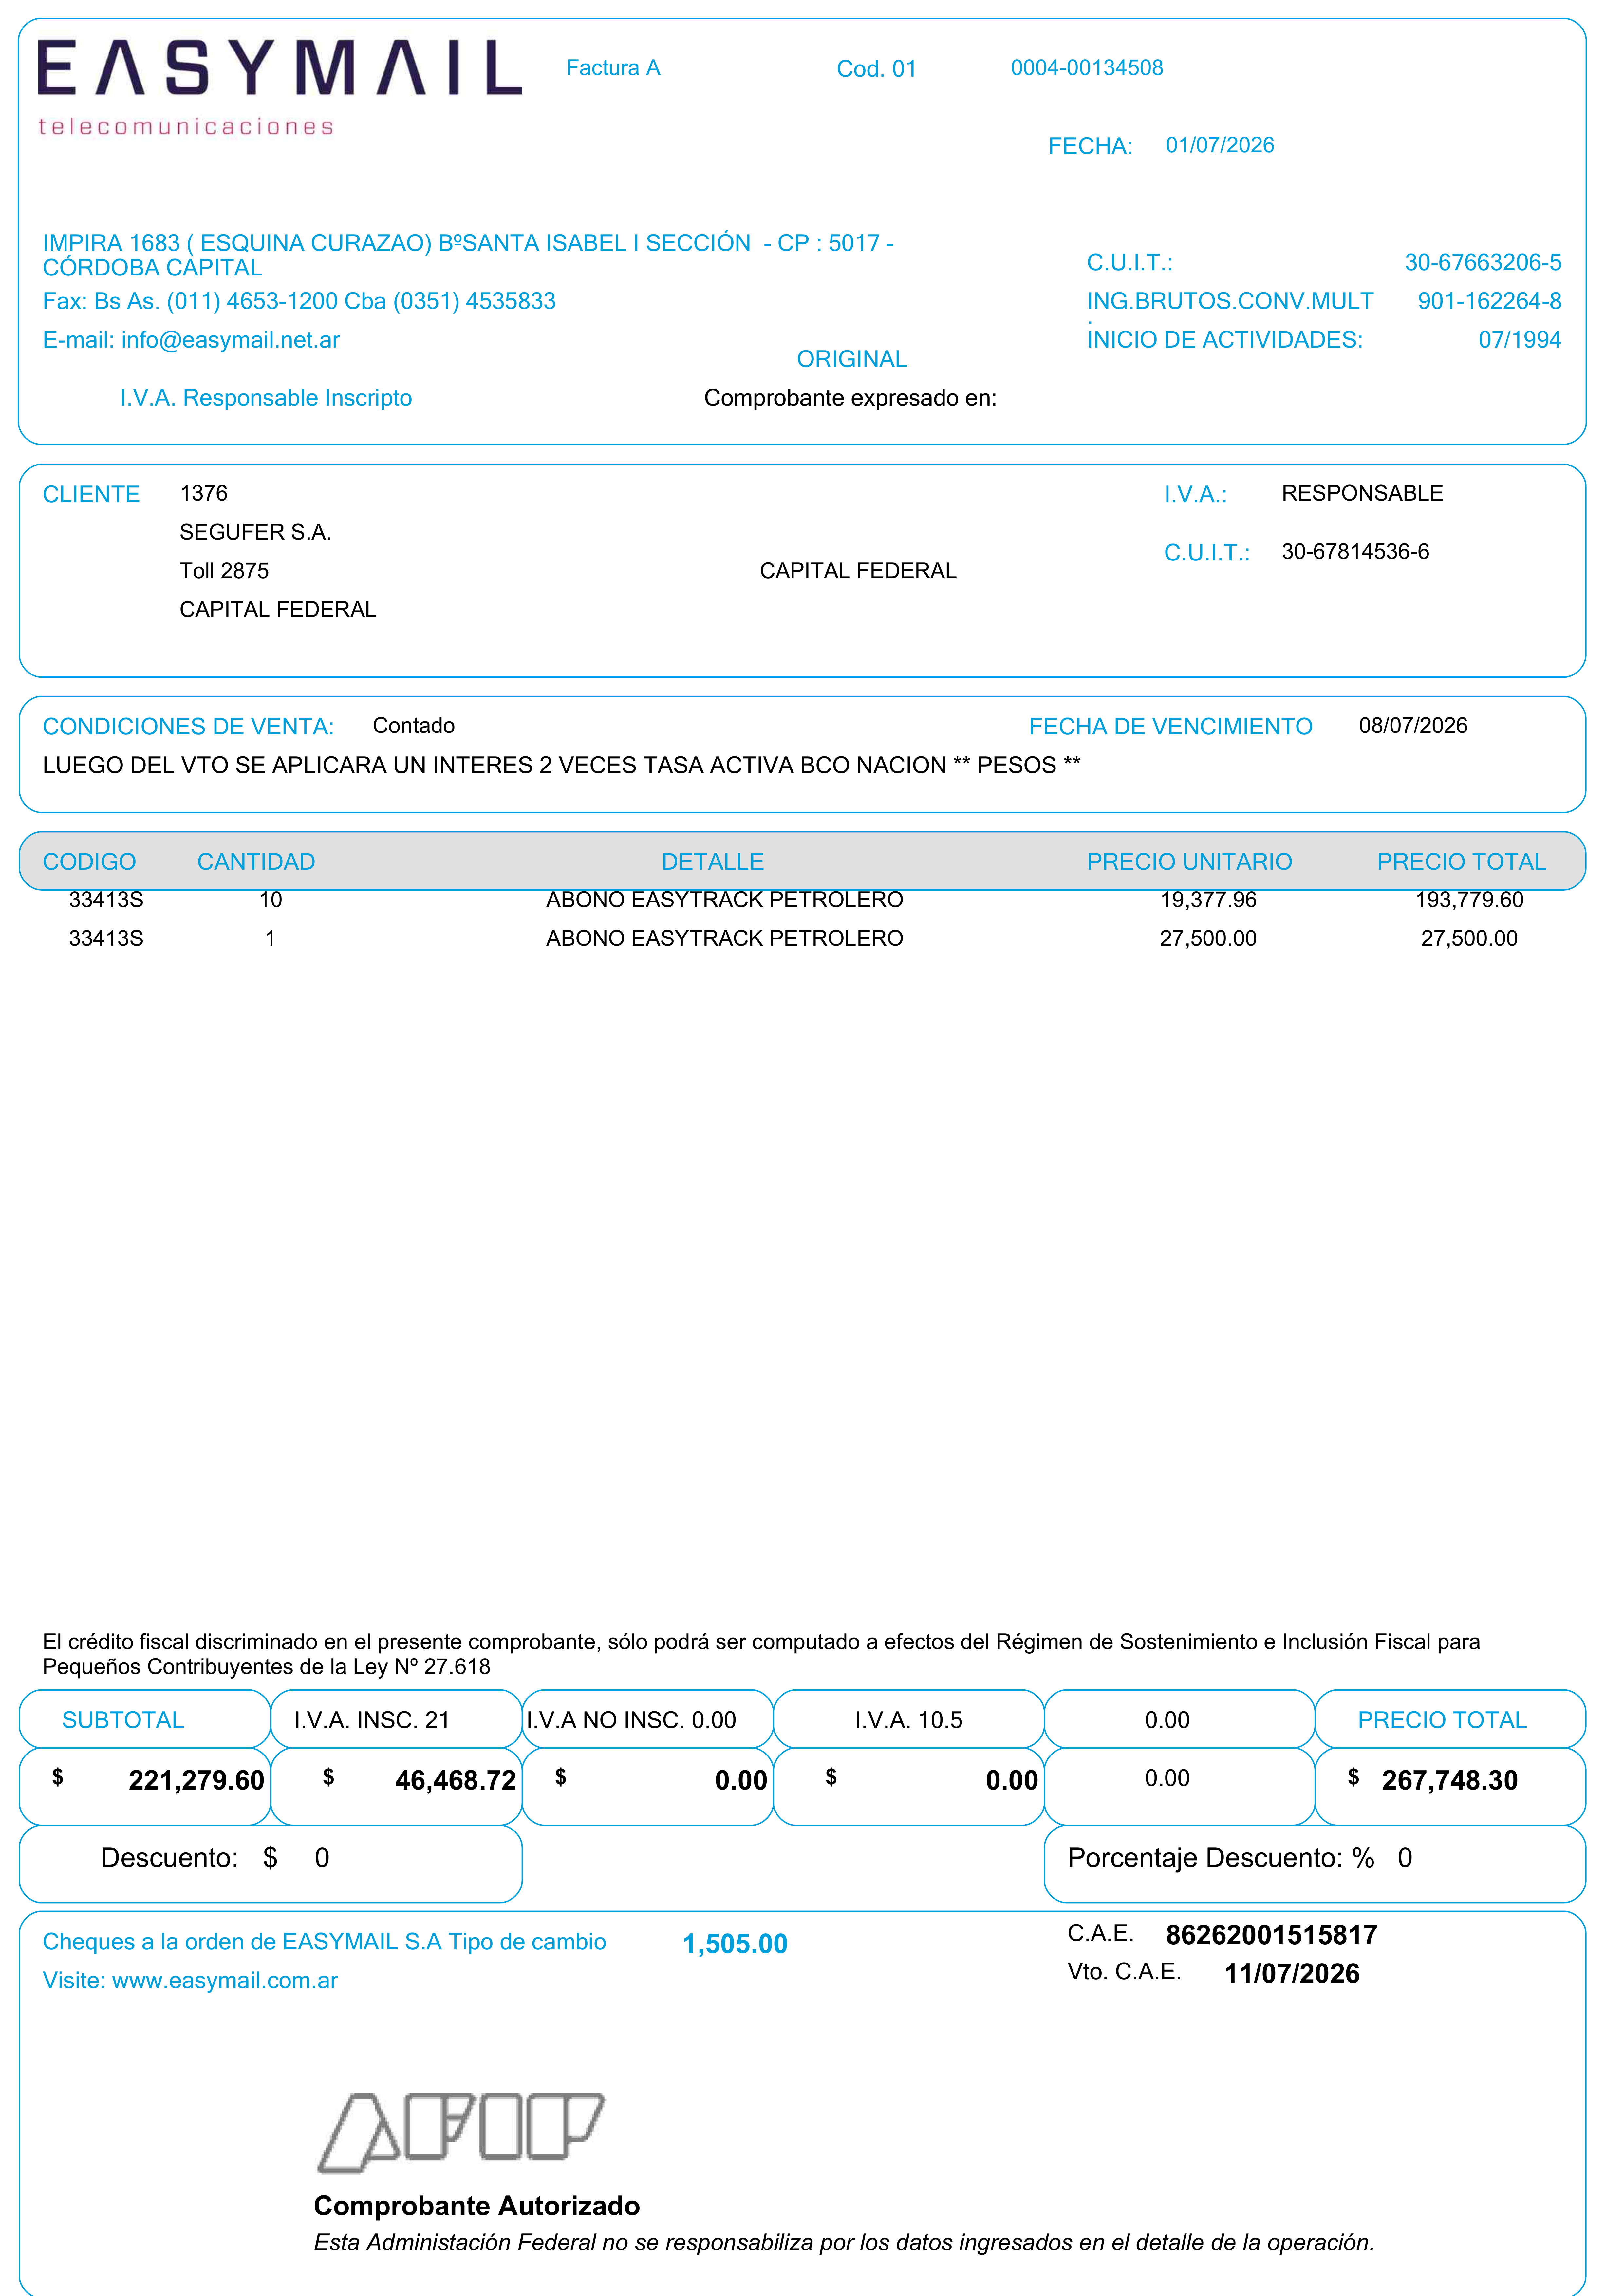Click the 'Cheques a la orden de EASYMAIL S.A' line
Screen dimensions: 1624x2296
[x=324, y=1942]
